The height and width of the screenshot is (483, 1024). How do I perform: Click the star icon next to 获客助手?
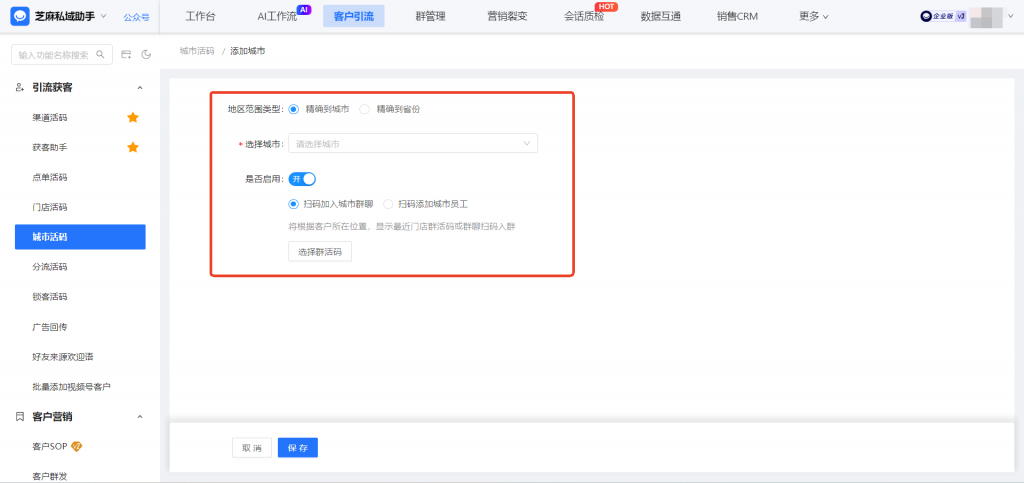(x=132, y=147)
